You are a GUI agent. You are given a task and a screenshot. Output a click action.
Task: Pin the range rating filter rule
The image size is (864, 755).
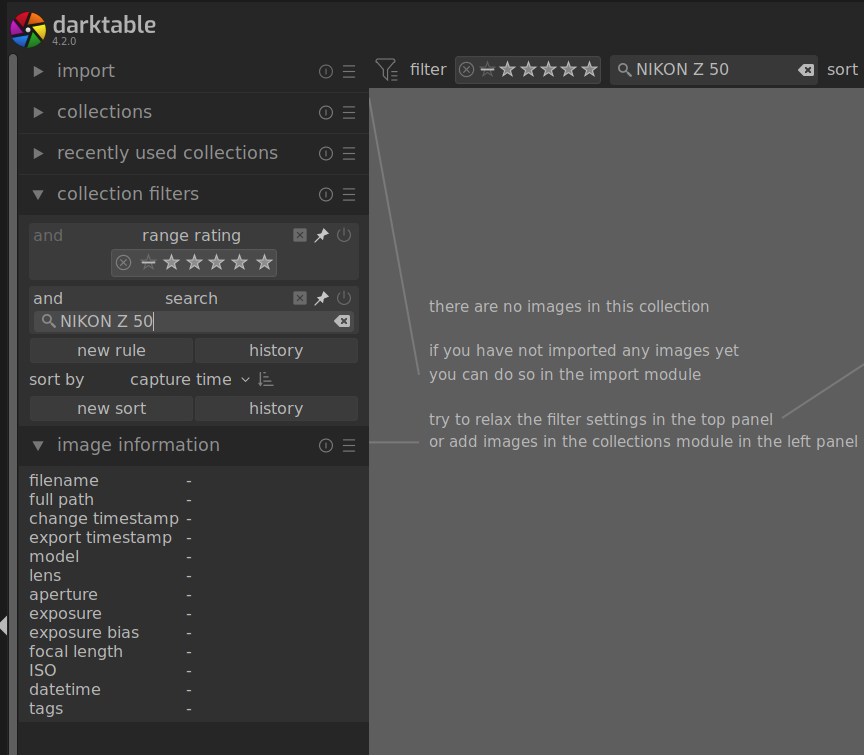pyautogui.click(x=321, y=235)
